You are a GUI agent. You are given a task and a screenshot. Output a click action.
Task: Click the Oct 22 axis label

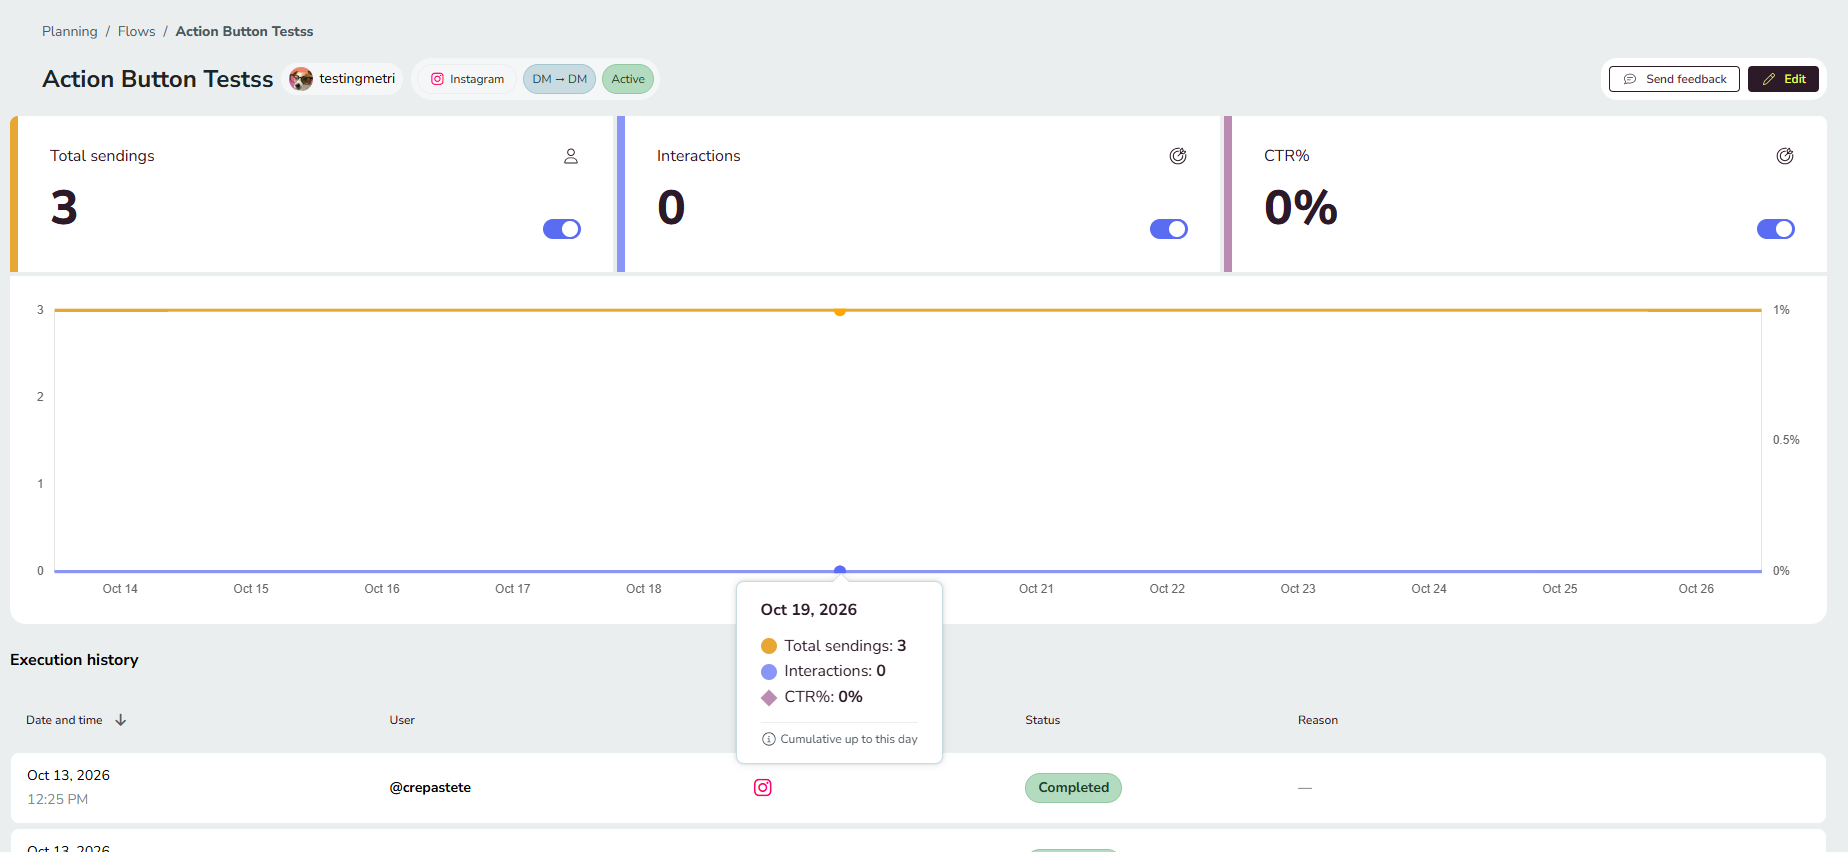tap(1167, 589)
